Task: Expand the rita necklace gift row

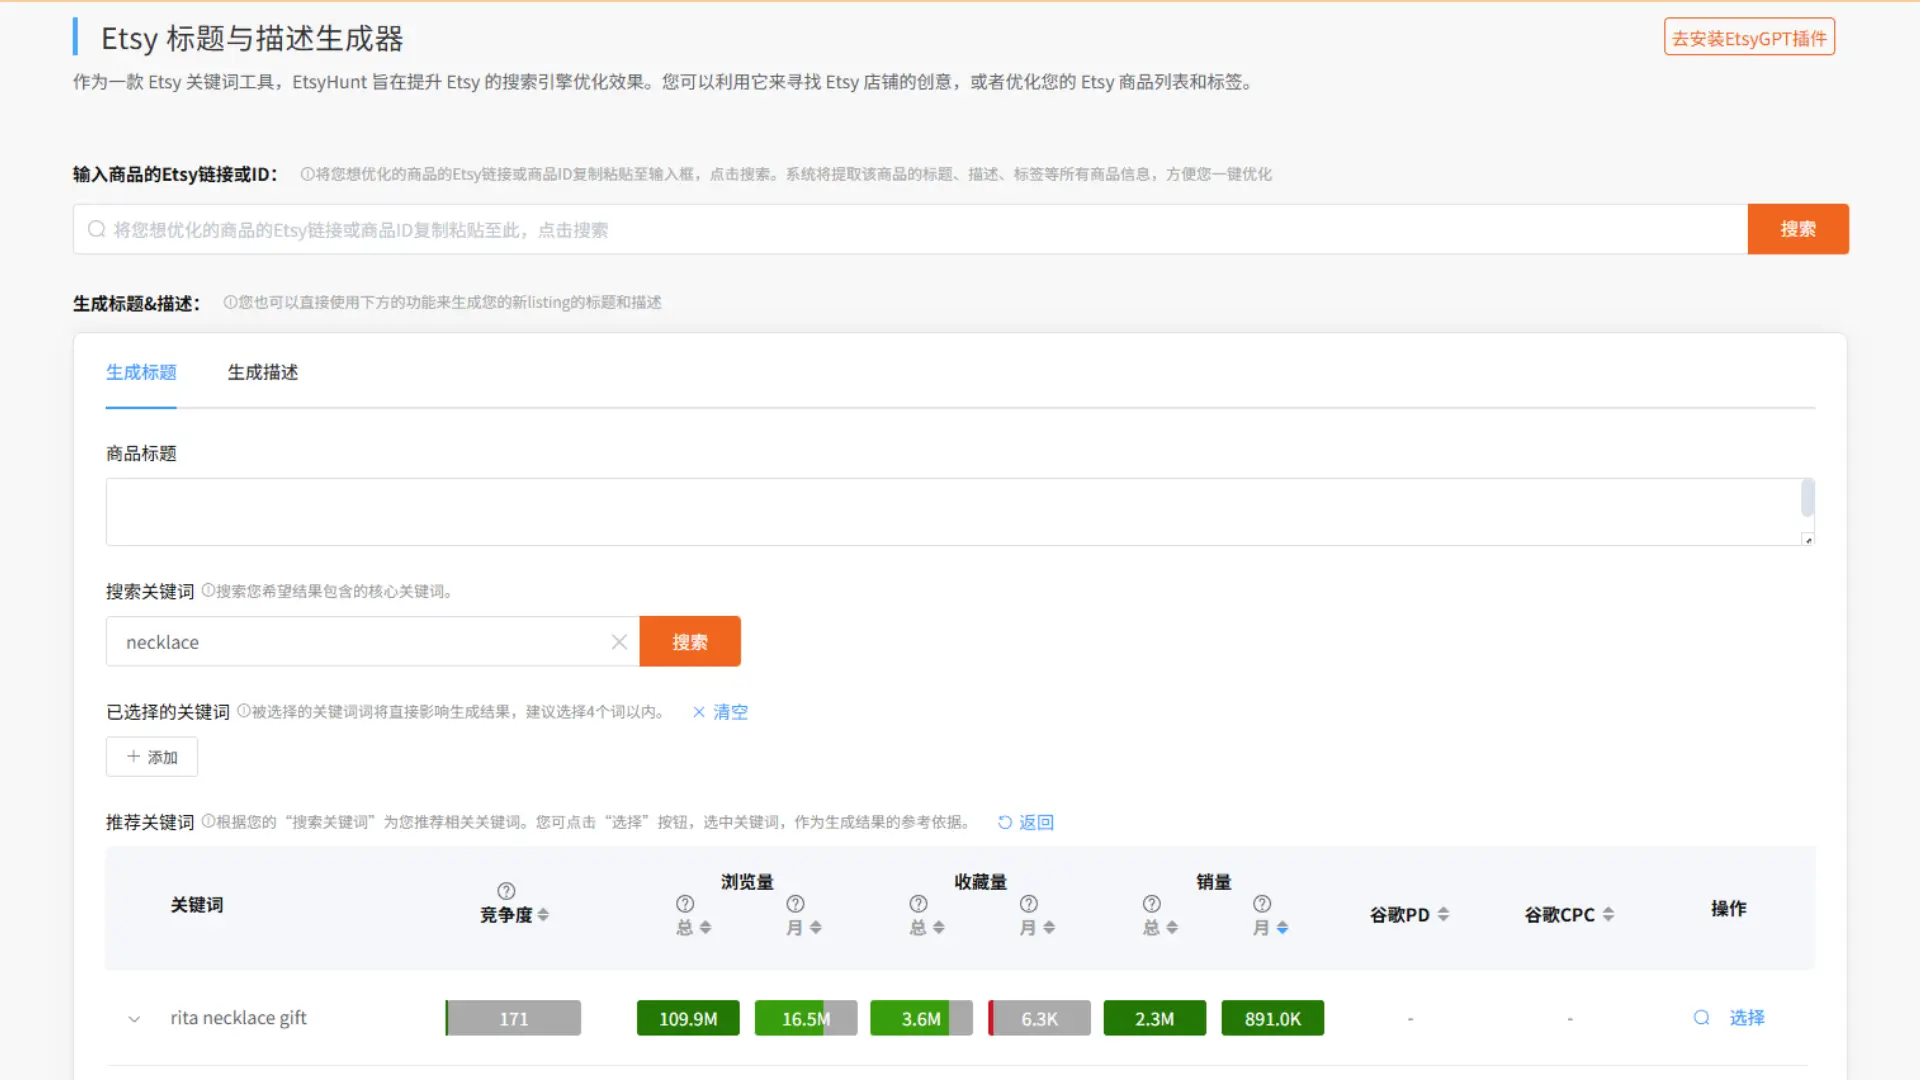Action: [134, 1019]
